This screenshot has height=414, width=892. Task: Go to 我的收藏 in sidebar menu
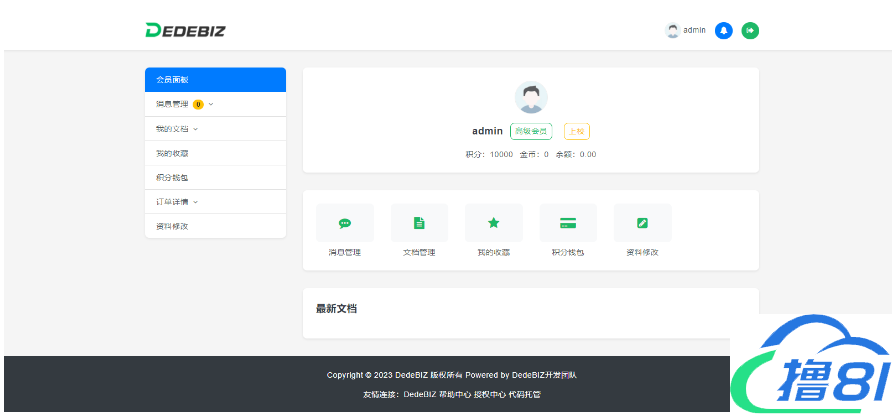click(x=172, y=153)
